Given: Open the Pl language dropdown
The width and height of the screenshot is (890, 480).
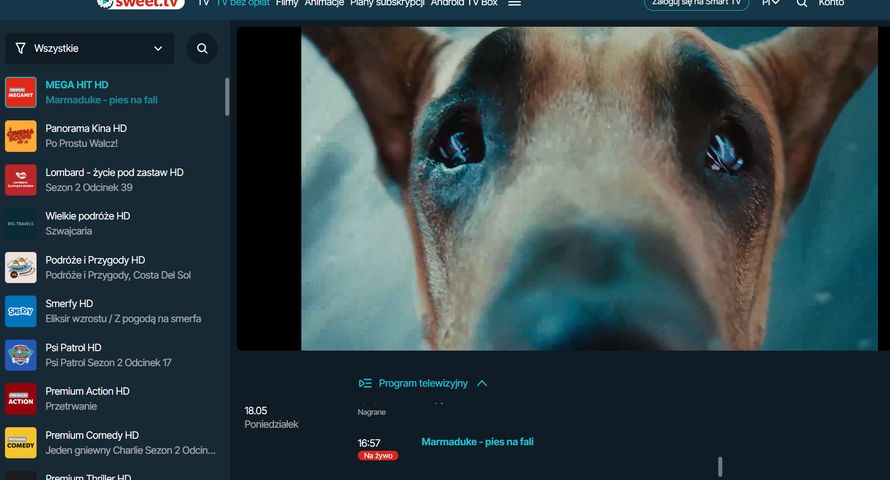Looking at the screenshot, I should [770, 3].
